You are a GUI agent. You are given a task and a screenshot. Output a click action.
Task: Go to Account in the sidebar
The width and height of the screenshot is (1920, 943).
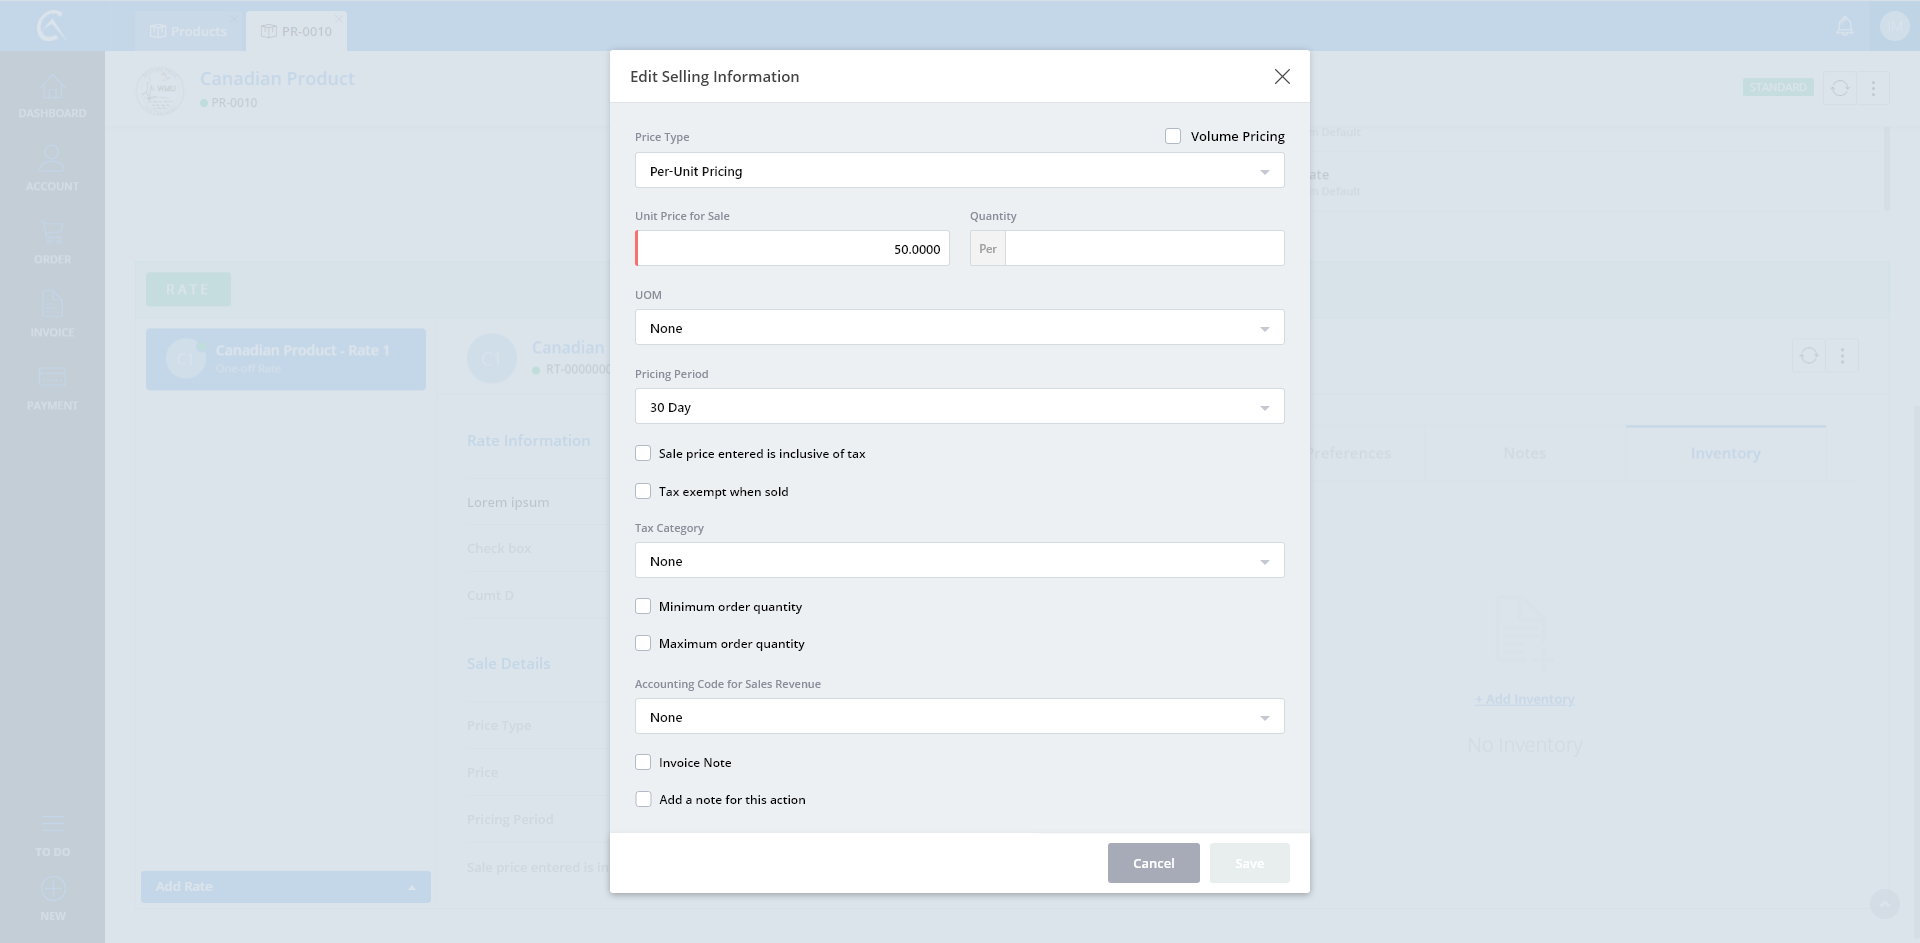(x=52, y=162)
